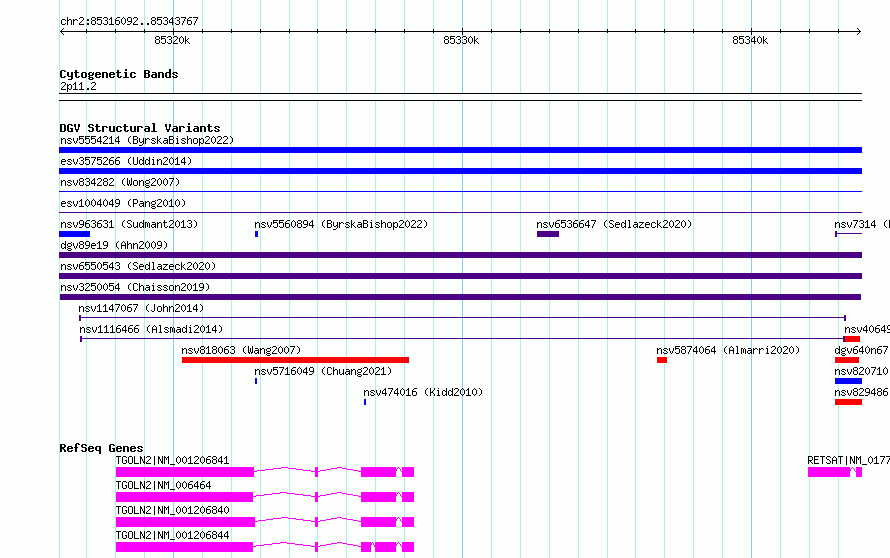Select the blue nsv820710 variant bar
The image size is (890, 558).
[x=848, y=381]
